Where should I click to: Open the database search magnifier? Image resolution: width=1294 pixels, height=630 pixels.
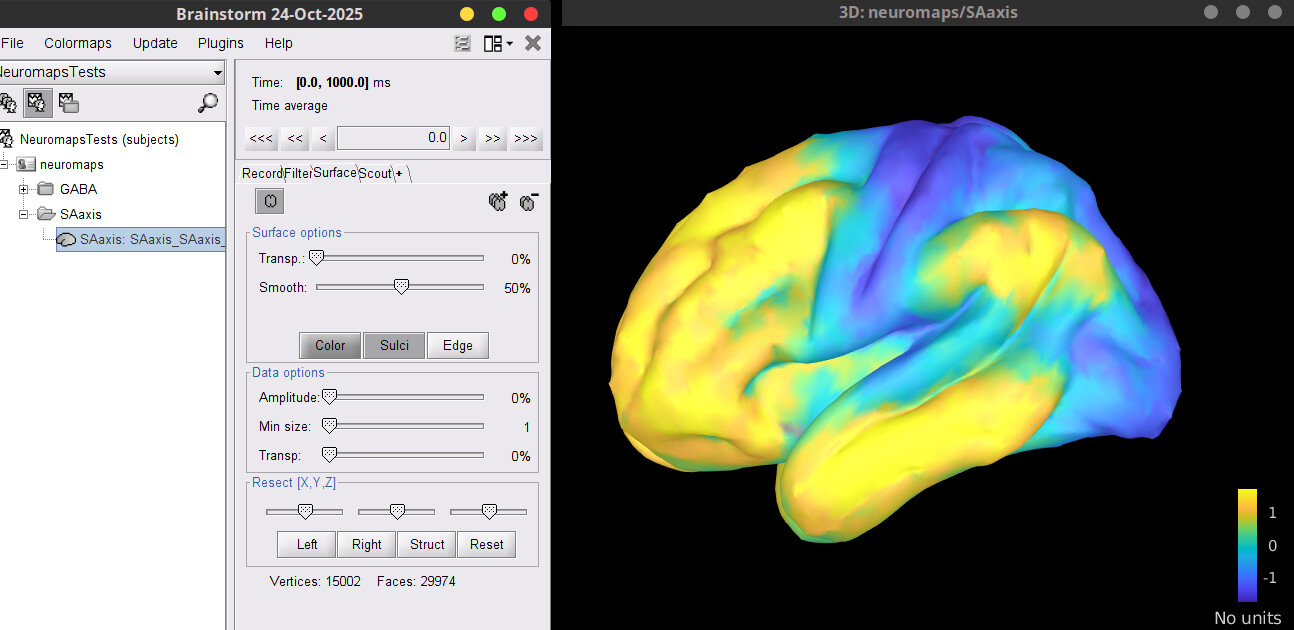point(208,102)
